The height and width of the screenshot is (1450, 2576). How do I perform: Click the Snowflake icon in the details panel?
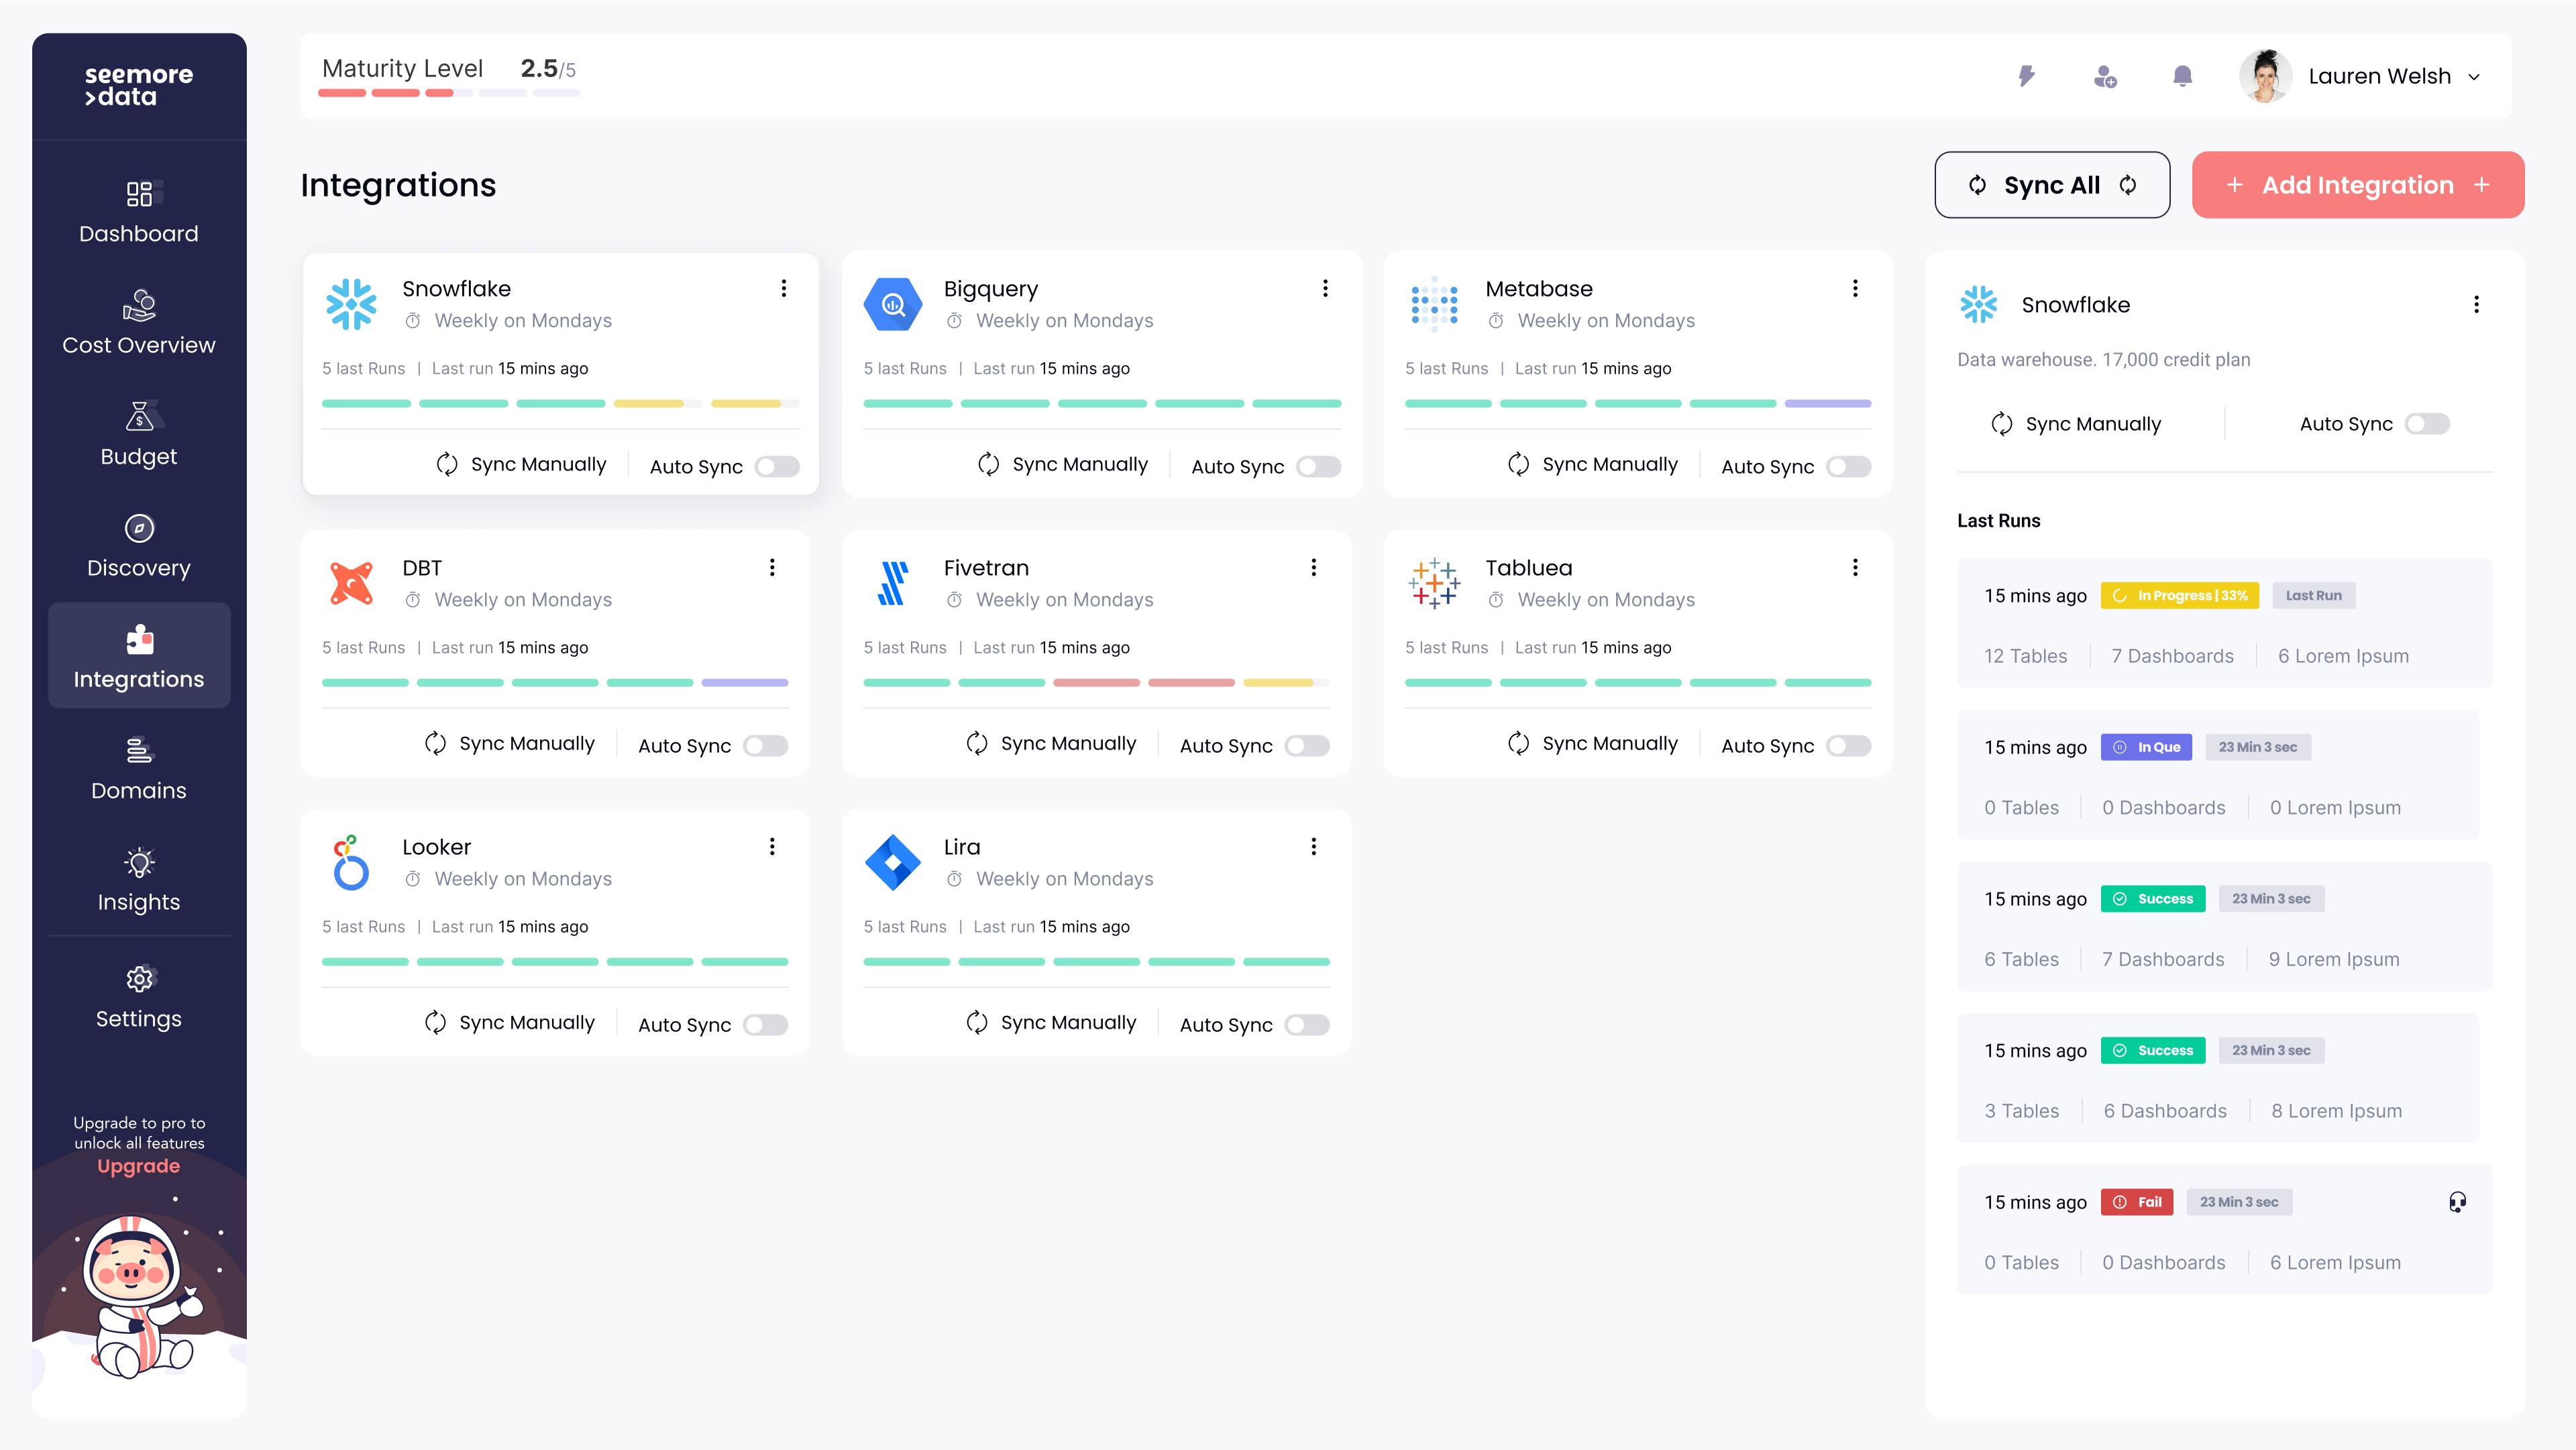tap(1978, 304)
